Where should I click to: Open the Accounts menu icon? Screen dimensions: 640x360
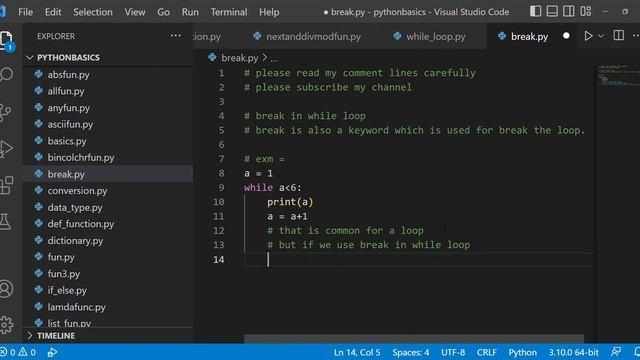click(x=6, y=289)
